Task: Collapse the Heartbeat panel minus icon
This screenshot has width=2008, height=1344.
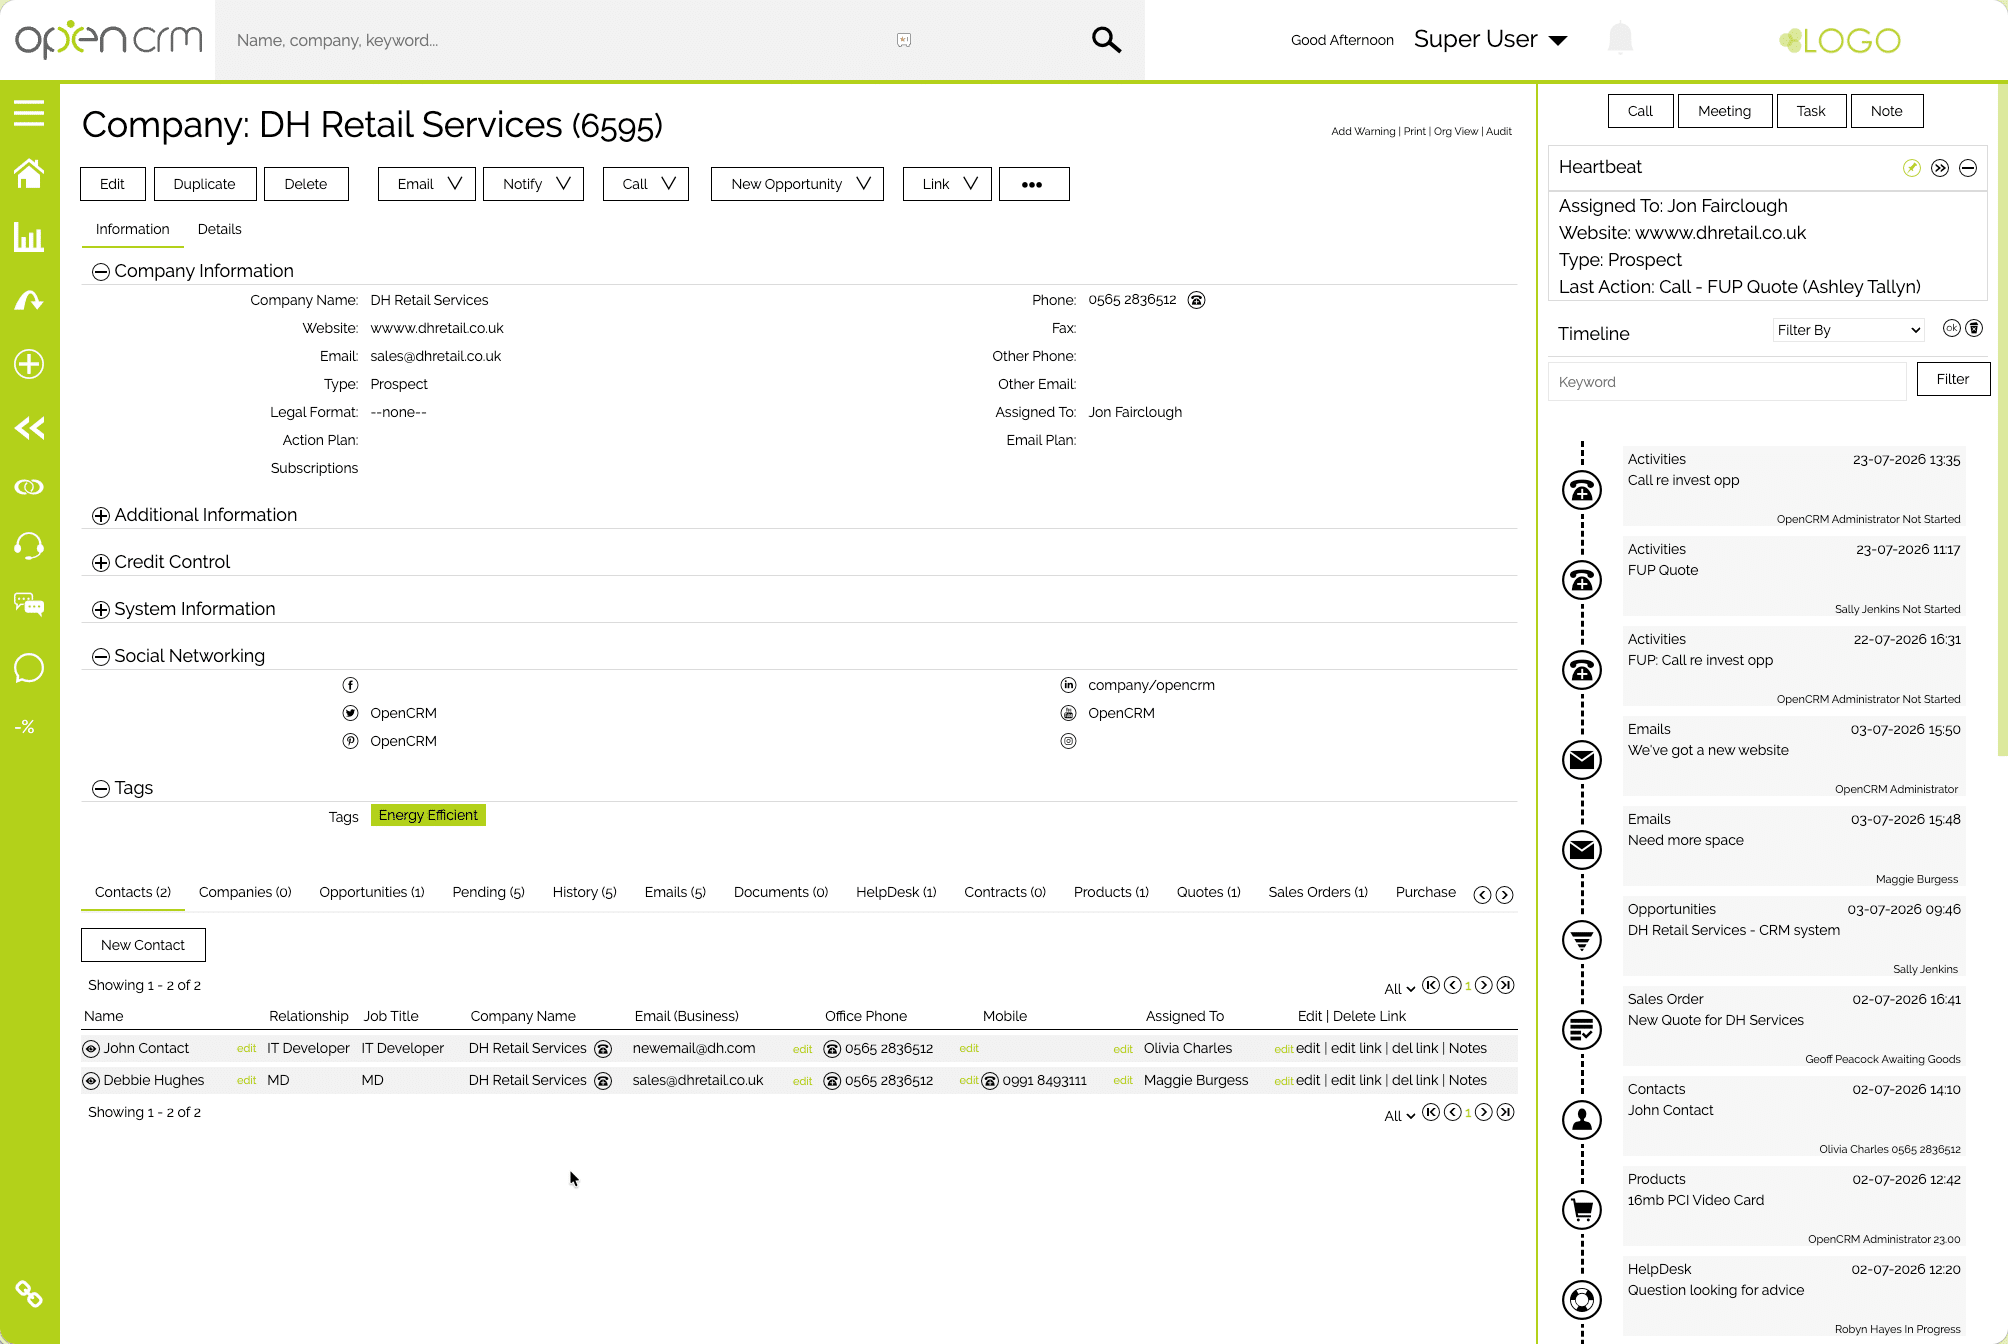Action: point(1968,168)
